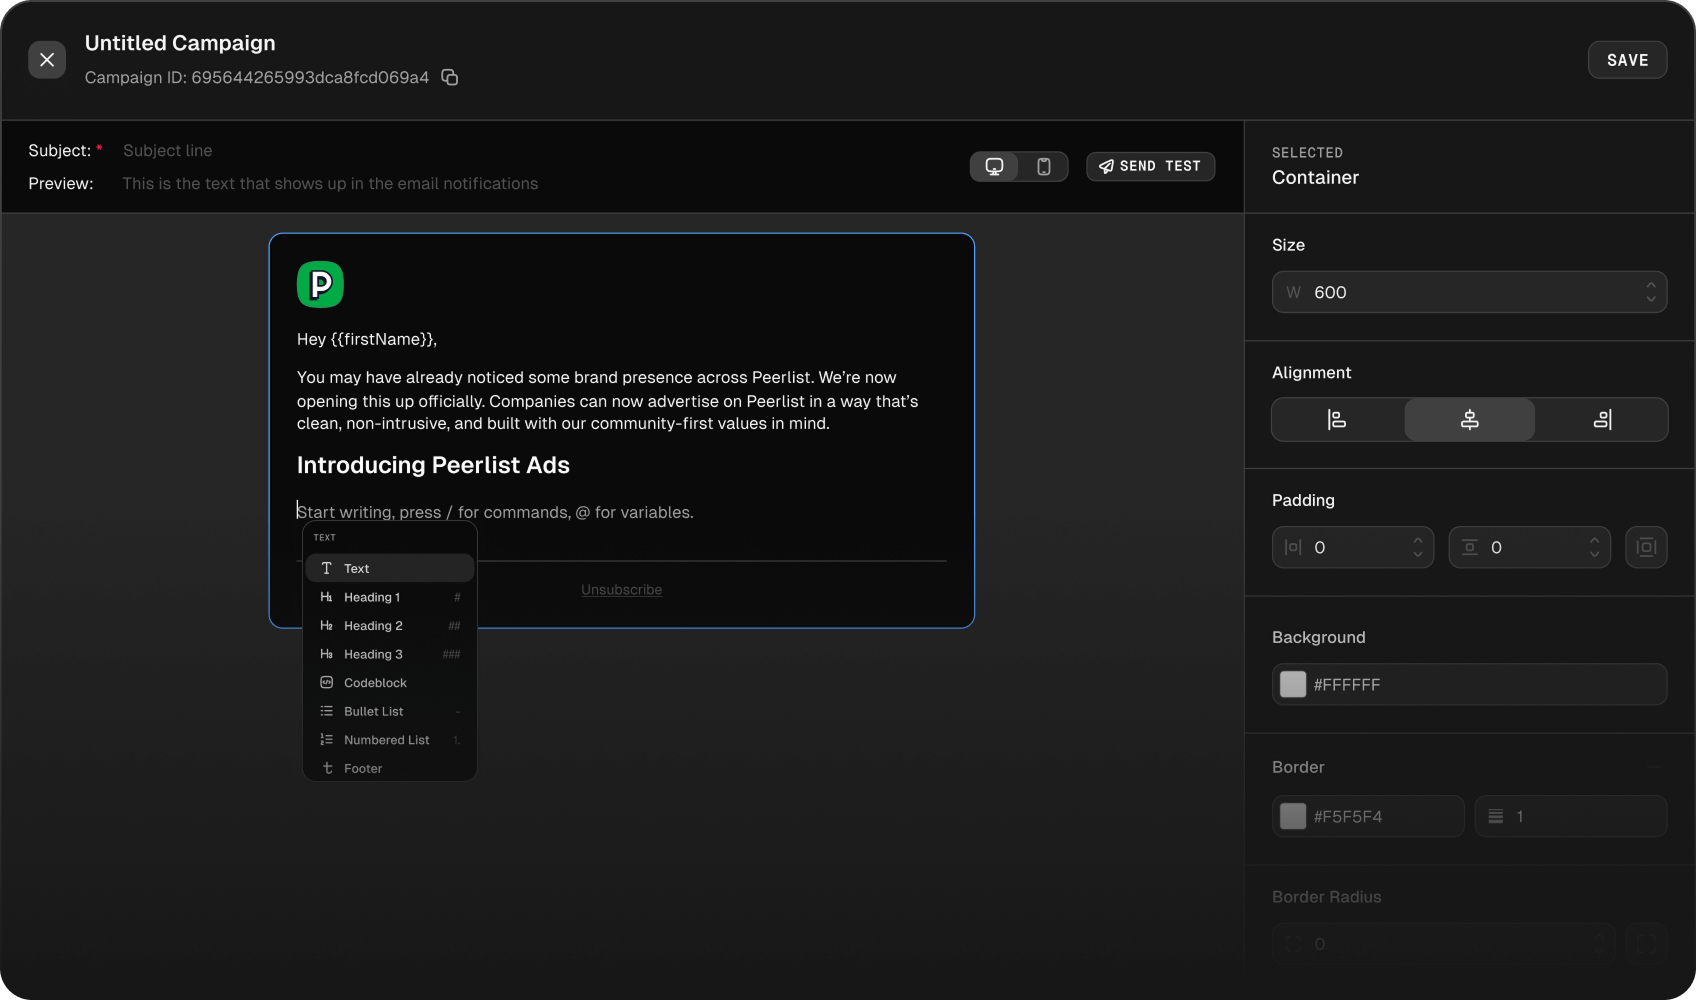This screenshot has width=1696, height=1000.
Task: Pick Numbered List from the command menu
Action: [386, 740]
